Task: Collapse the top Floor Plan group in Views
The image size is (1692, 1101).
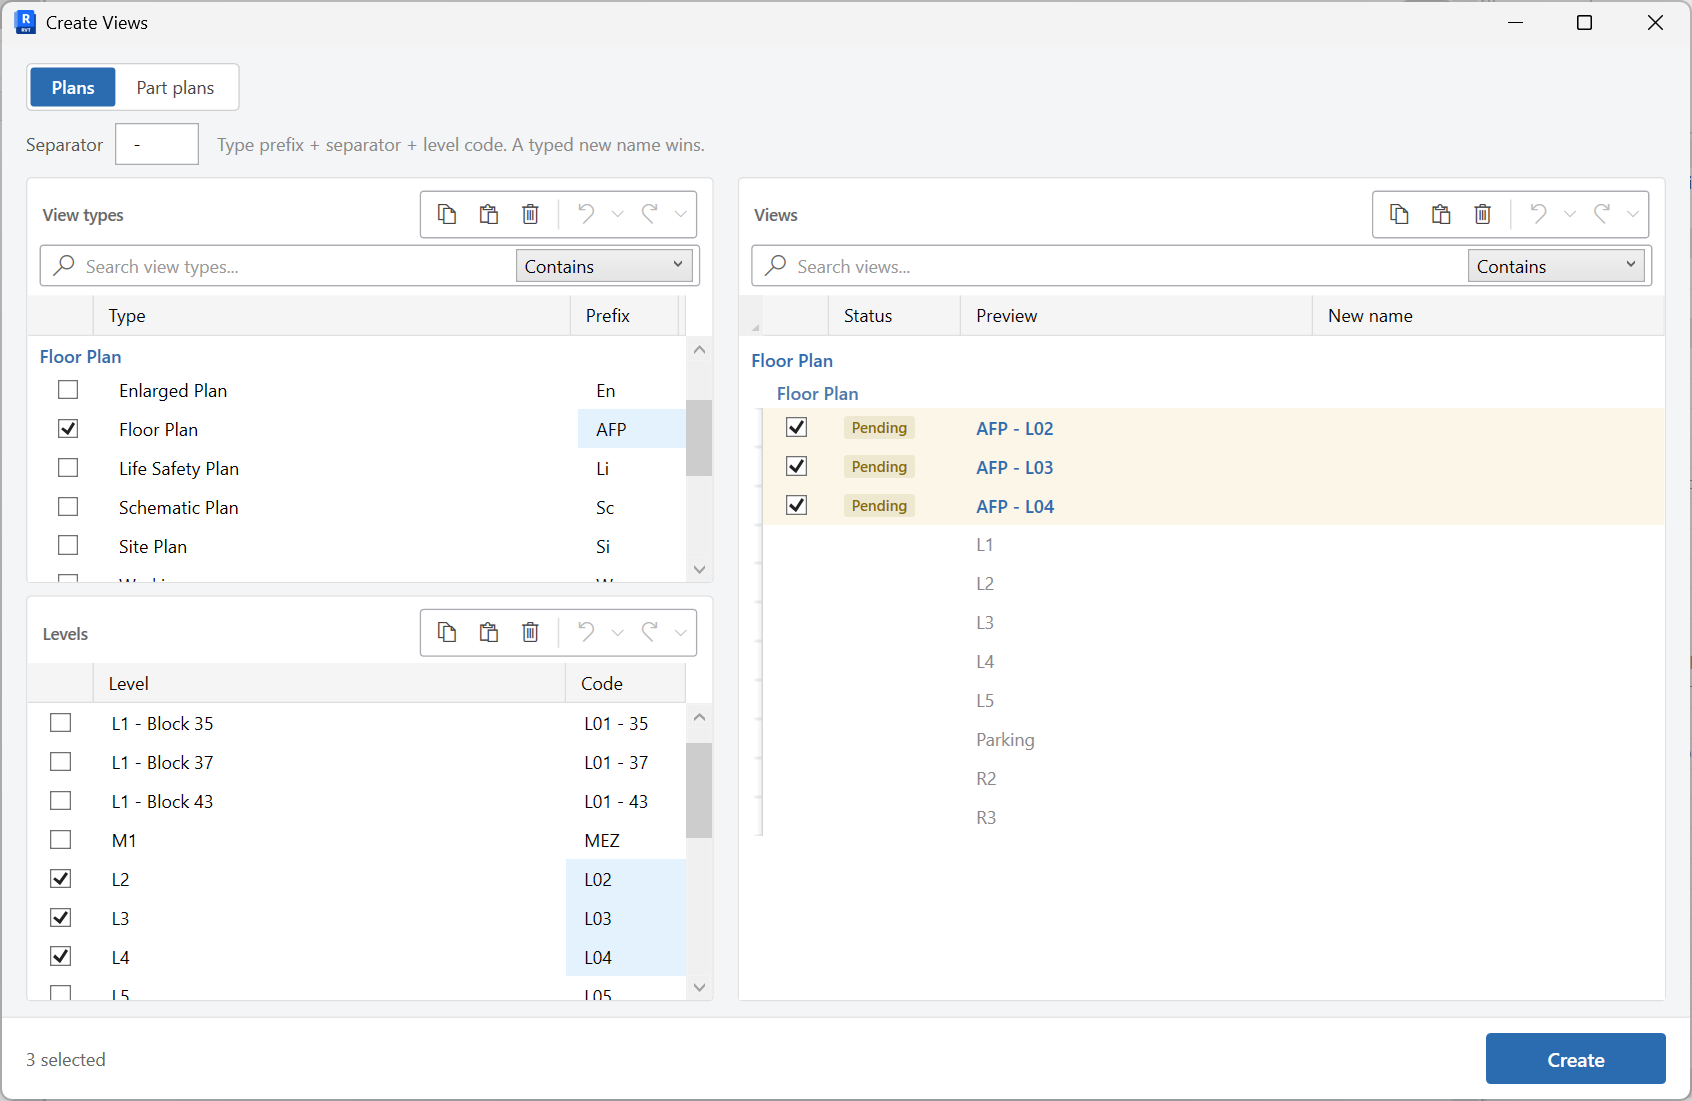Action: (x=792, y=361)
